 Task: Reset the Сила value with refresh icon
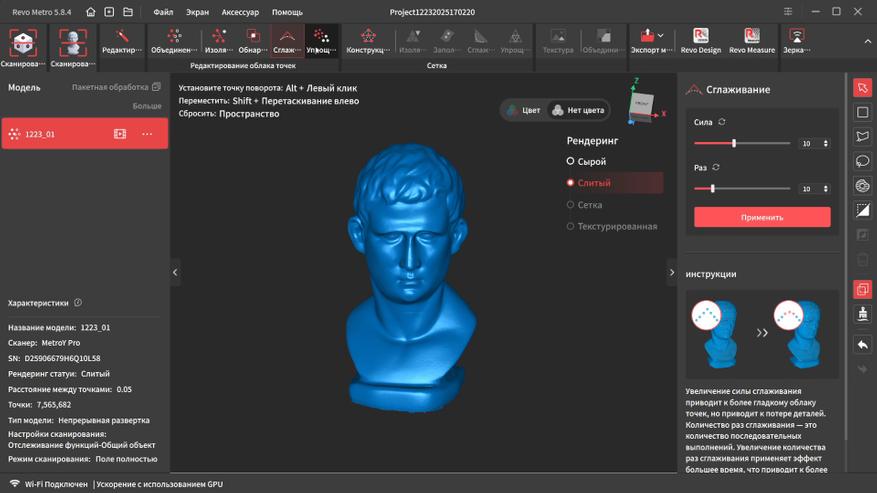point(722,121)
